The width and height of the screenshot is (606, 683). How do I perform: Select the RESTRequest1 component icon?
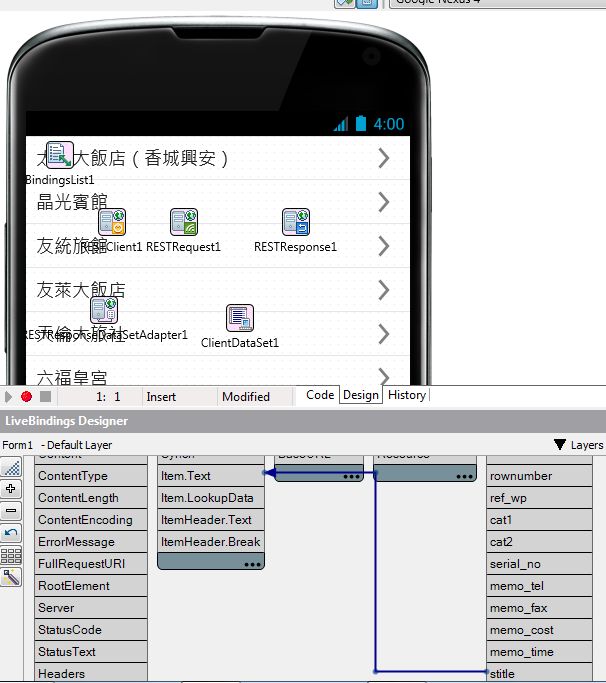pyautogui.click(x=184, y=222)
